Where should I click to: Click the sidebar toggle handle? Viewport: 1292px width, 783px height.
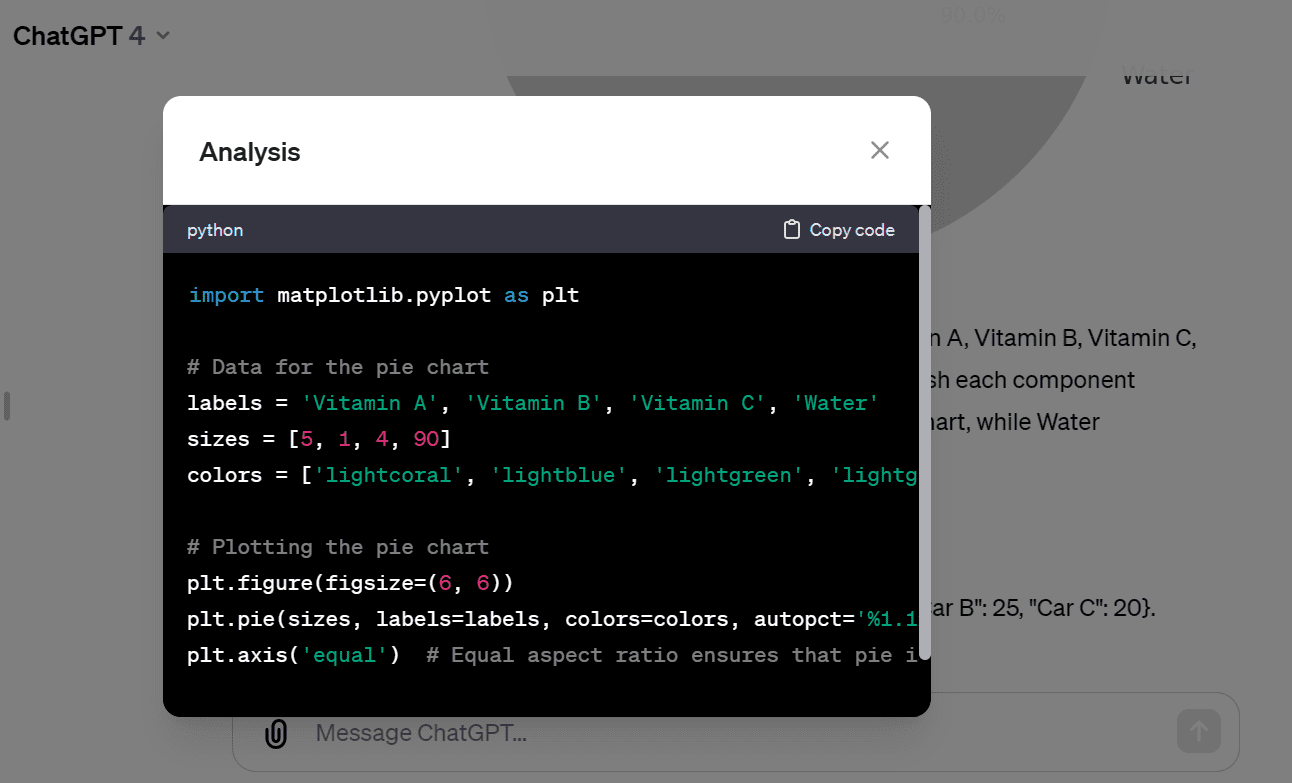pos(6,406)
